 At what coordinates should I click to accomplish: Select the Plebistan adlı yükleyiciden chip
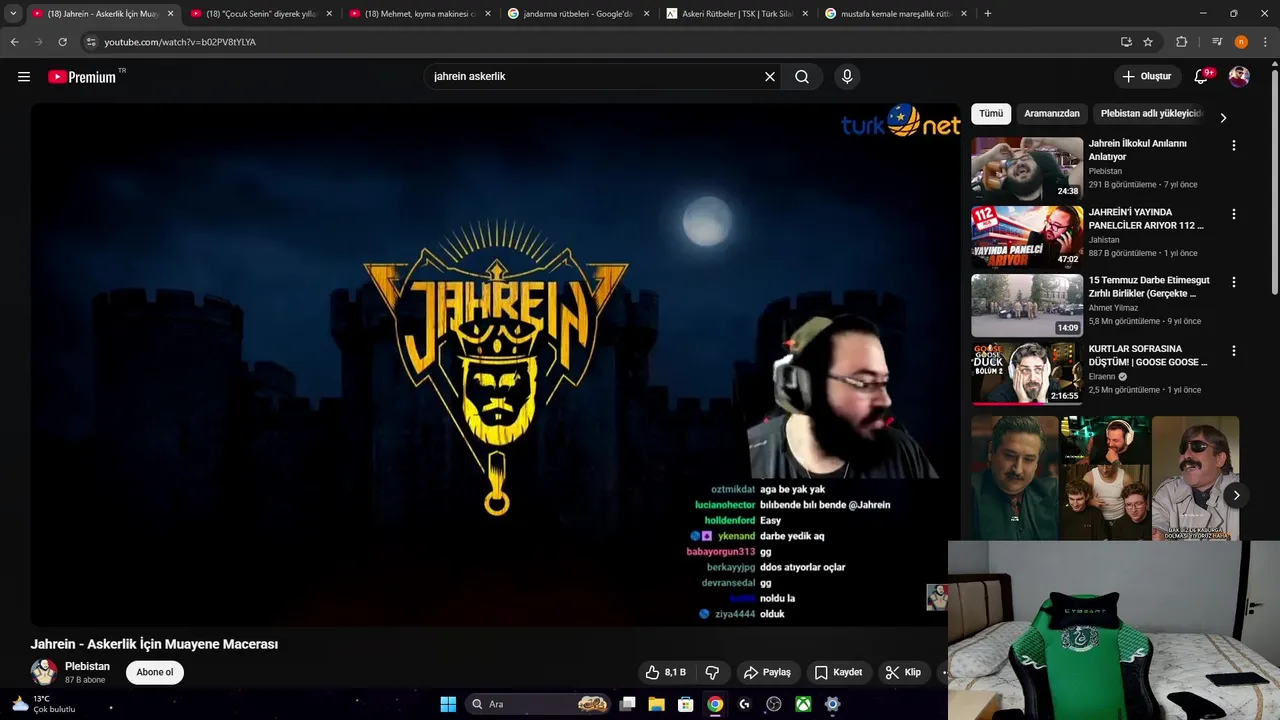pos(1151,114)
